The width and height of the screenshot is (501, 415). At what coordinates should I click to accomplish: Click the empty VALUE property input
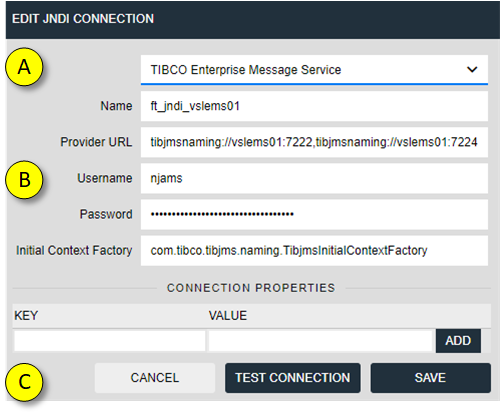click(320, 341)
